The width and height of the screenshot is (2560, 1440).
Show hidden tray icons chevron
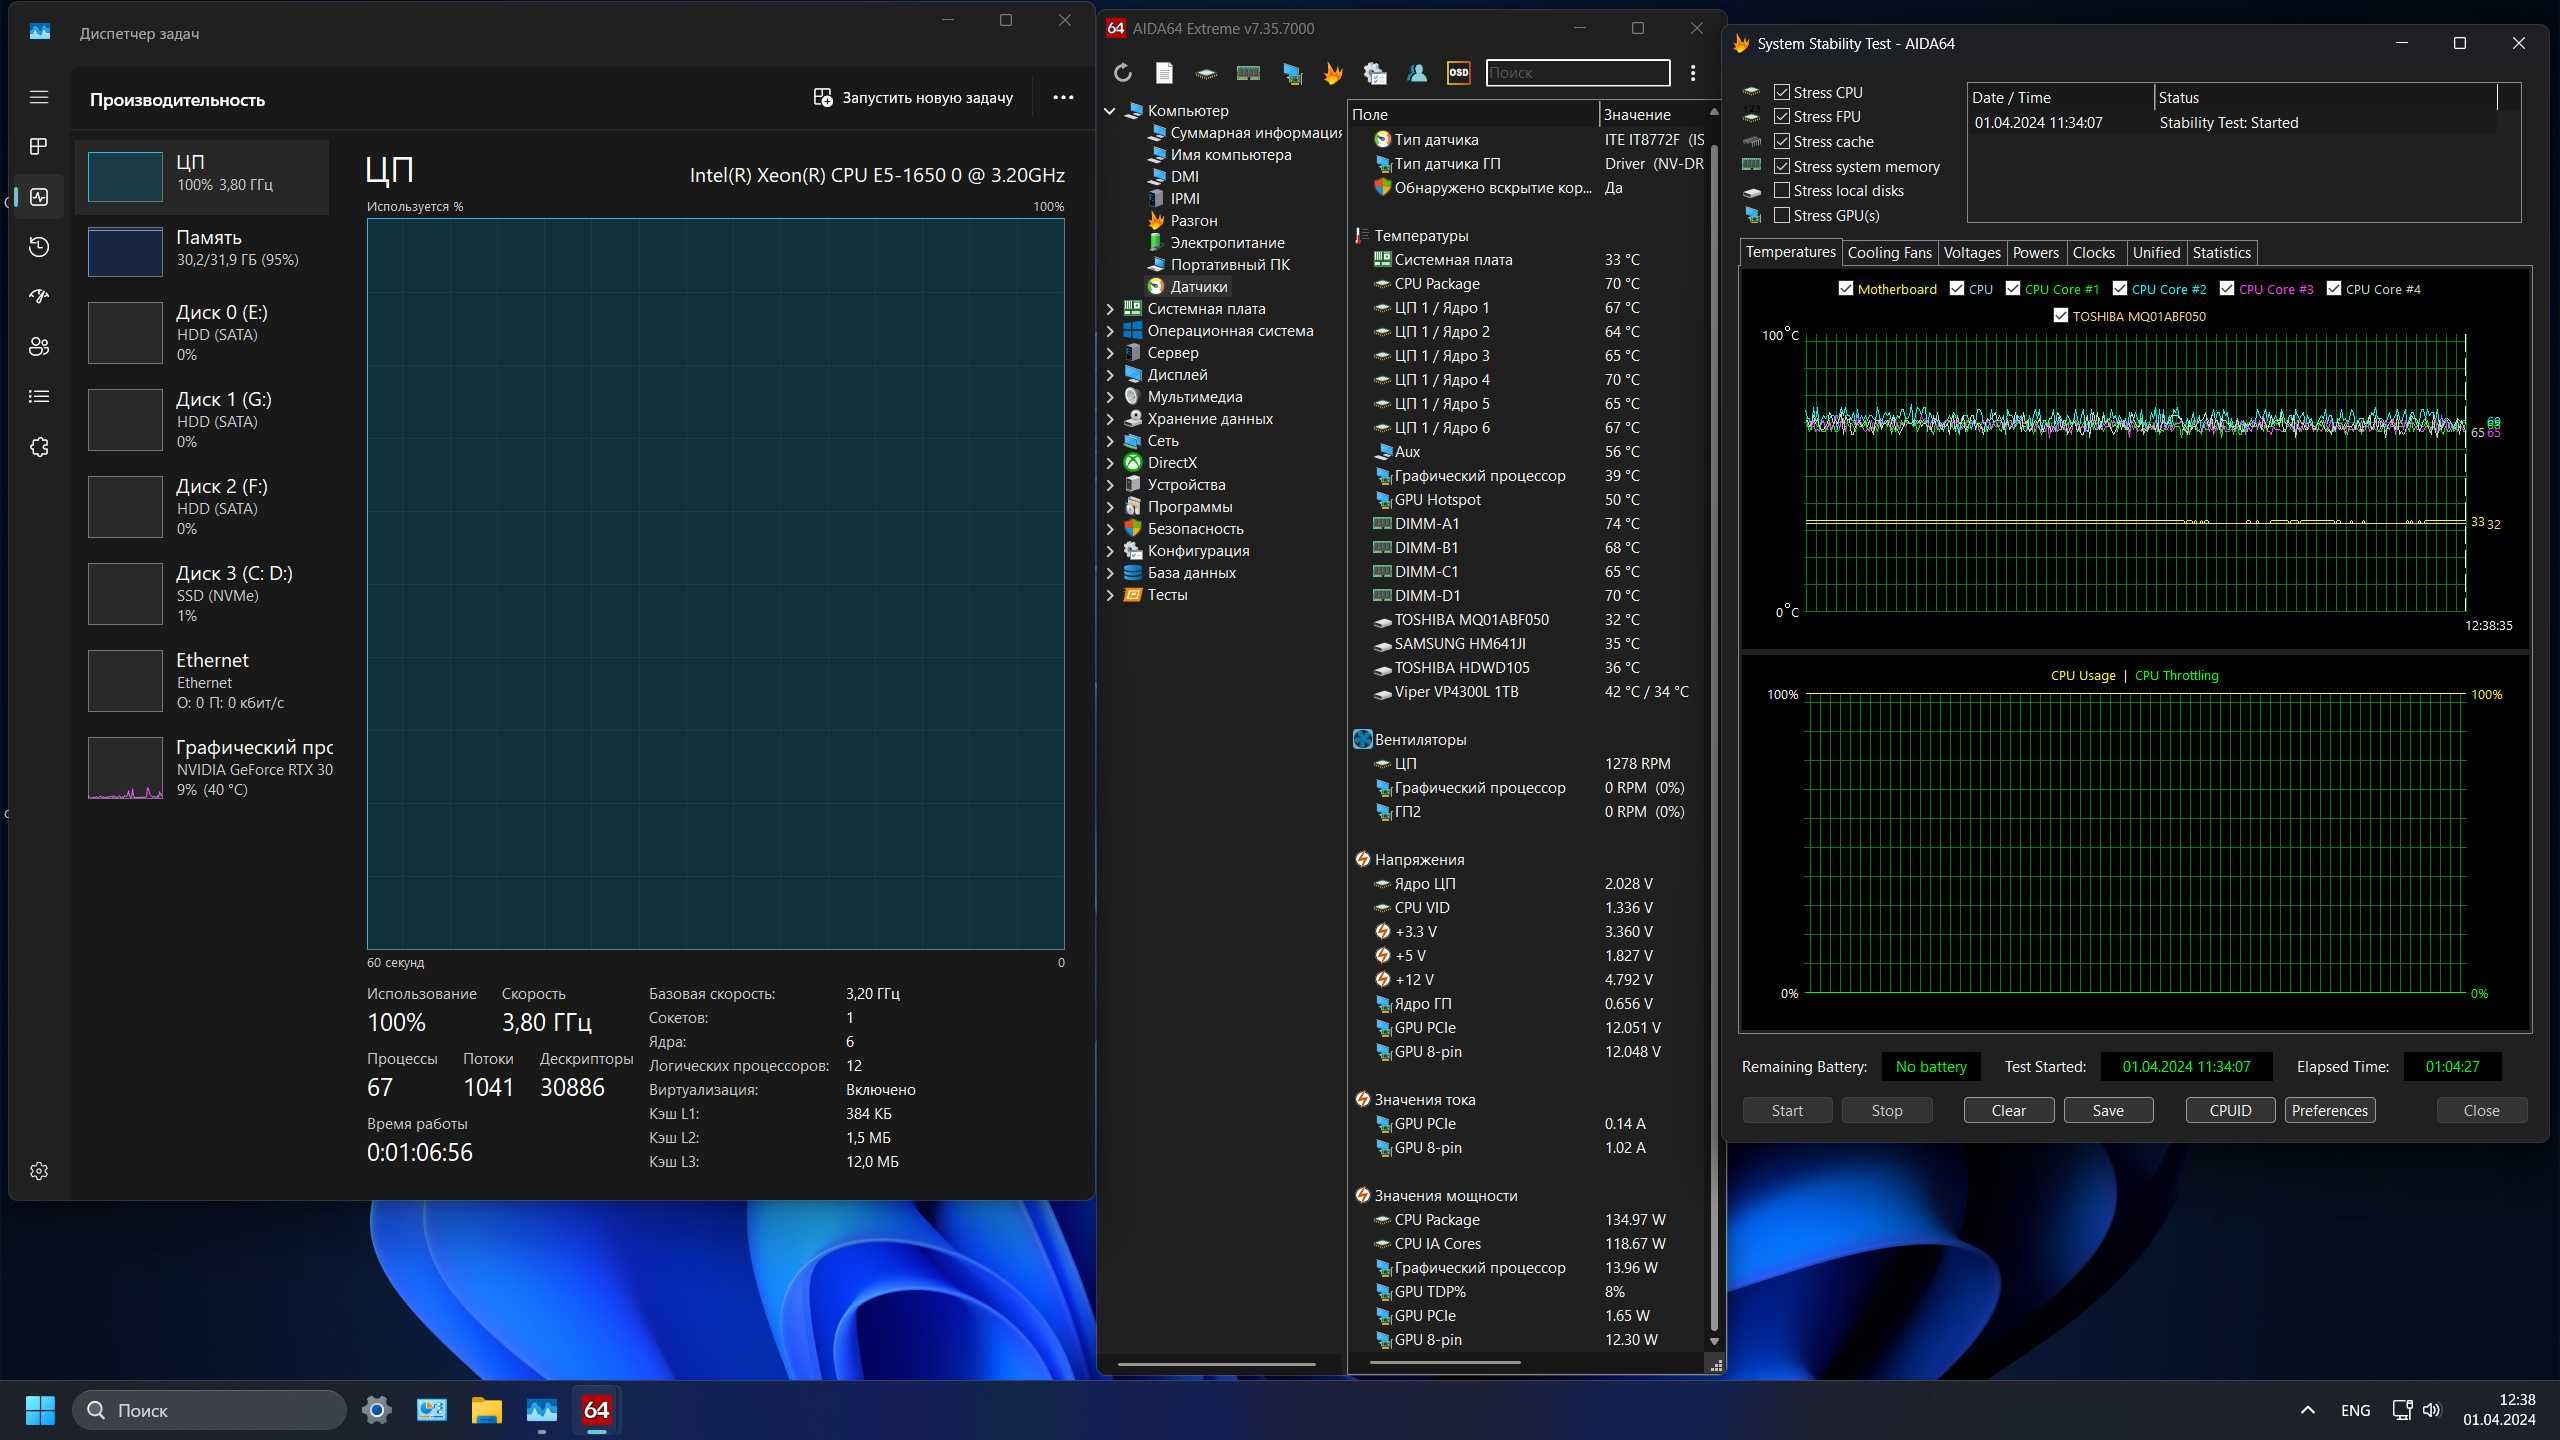point(2308,1410)
